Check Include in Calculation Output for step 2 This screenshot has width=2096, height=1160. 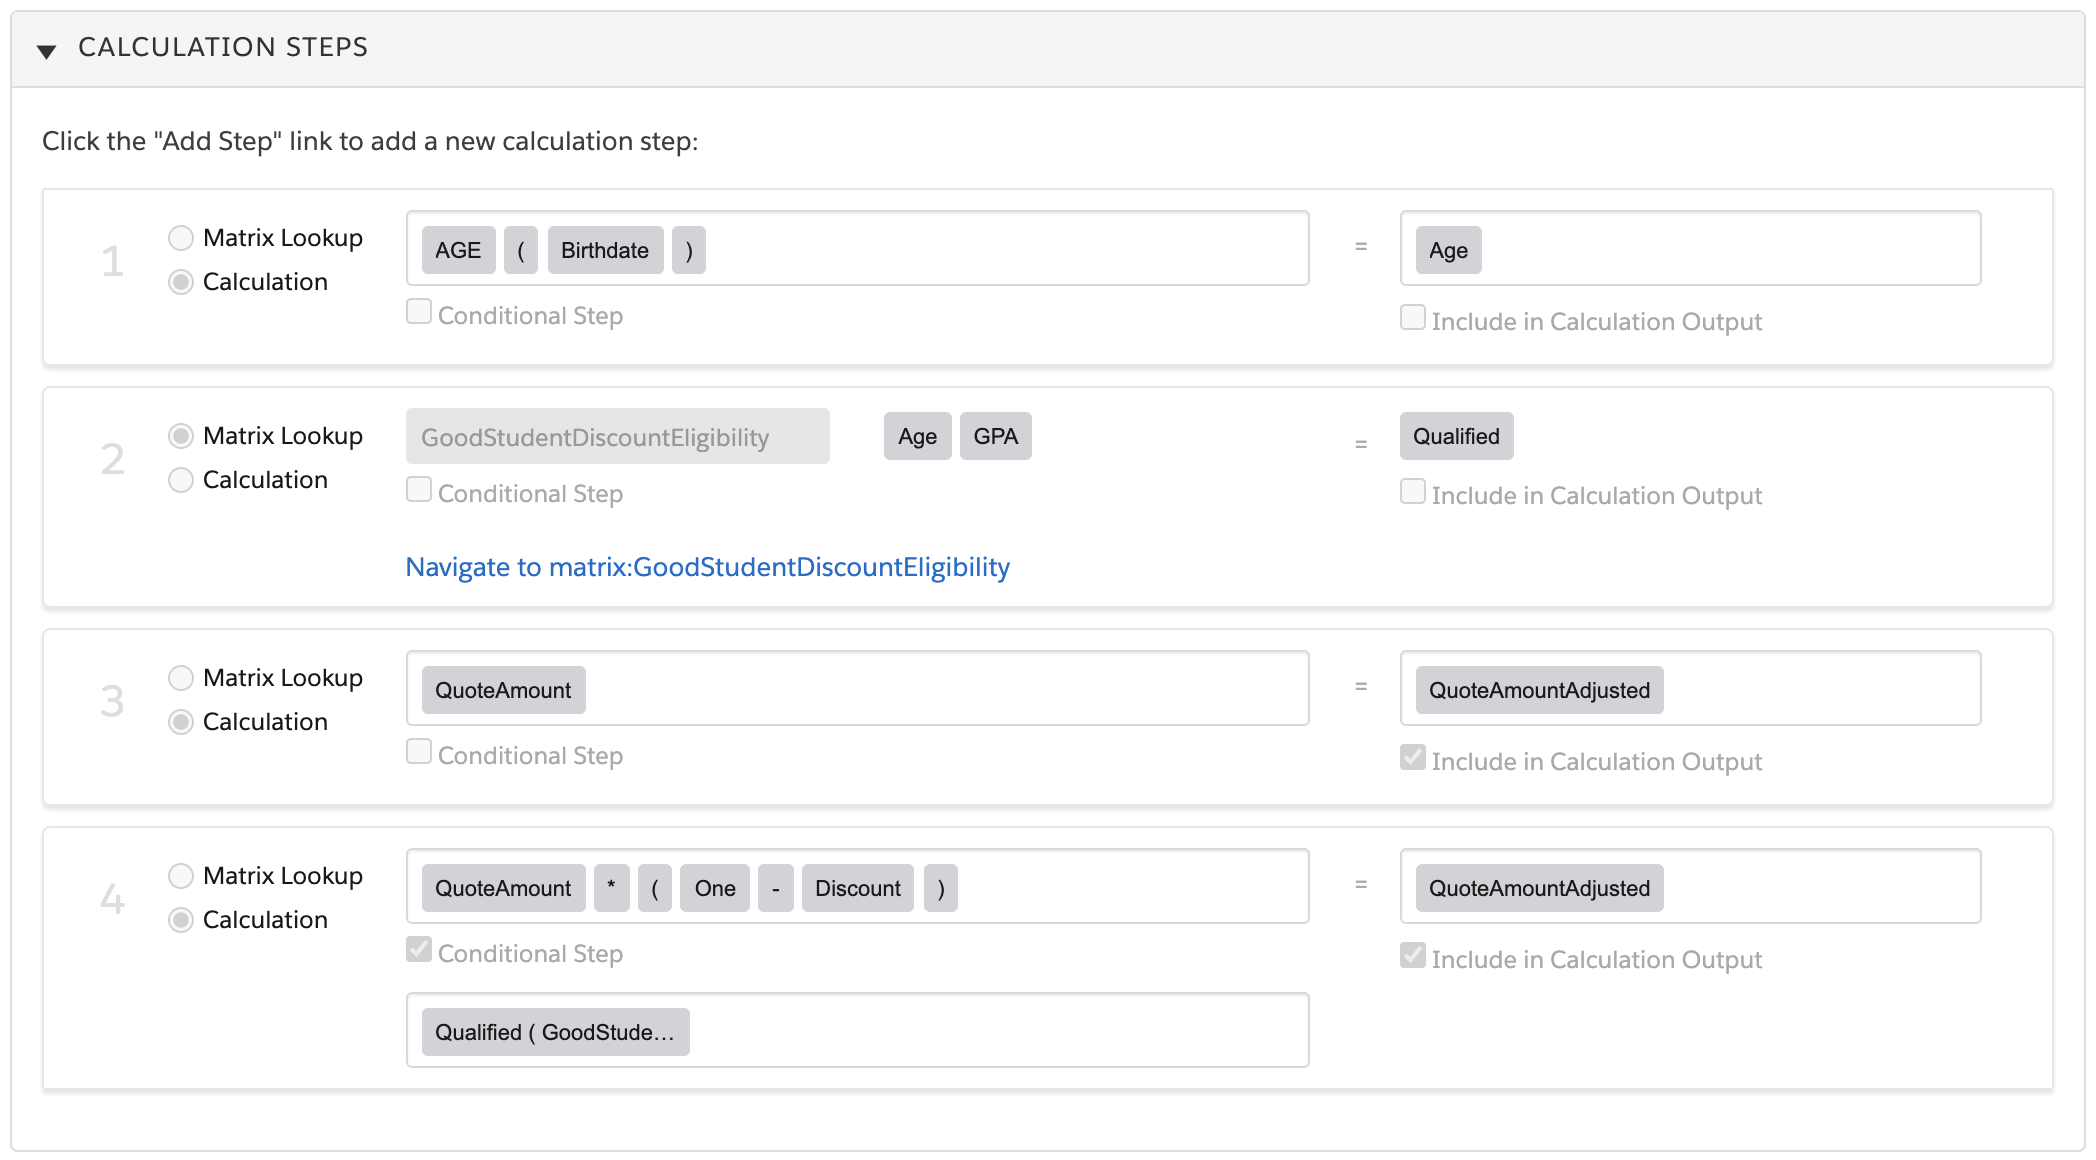click(1413, 492)
